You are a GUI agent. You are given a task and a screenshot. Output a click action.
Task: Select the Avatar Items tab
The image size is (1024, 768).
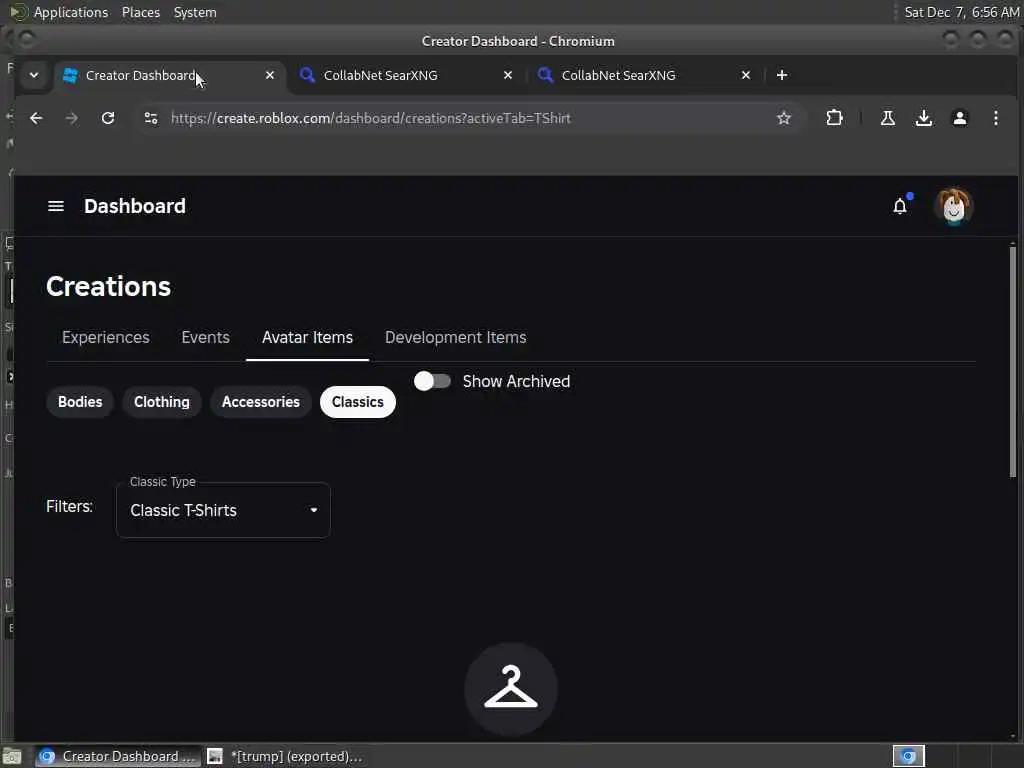(x=308, y=338)
